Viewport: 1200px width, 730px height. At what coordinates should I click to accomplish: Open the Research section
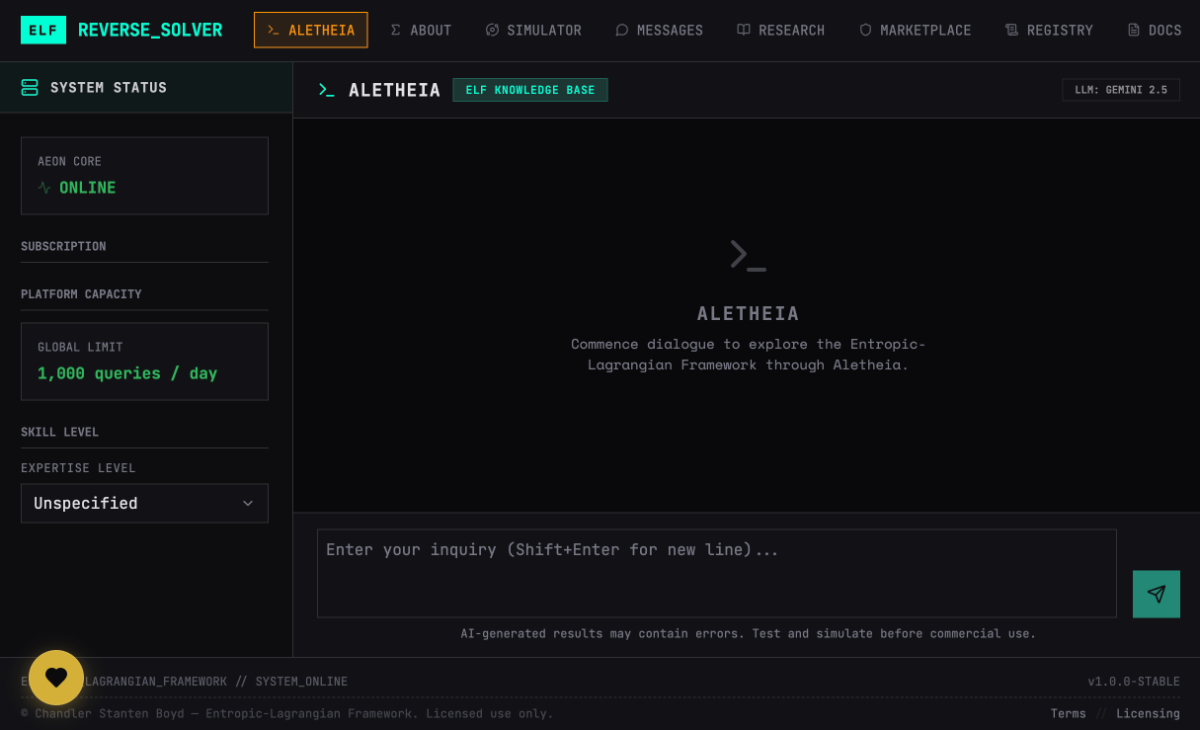tap(780, 30)
